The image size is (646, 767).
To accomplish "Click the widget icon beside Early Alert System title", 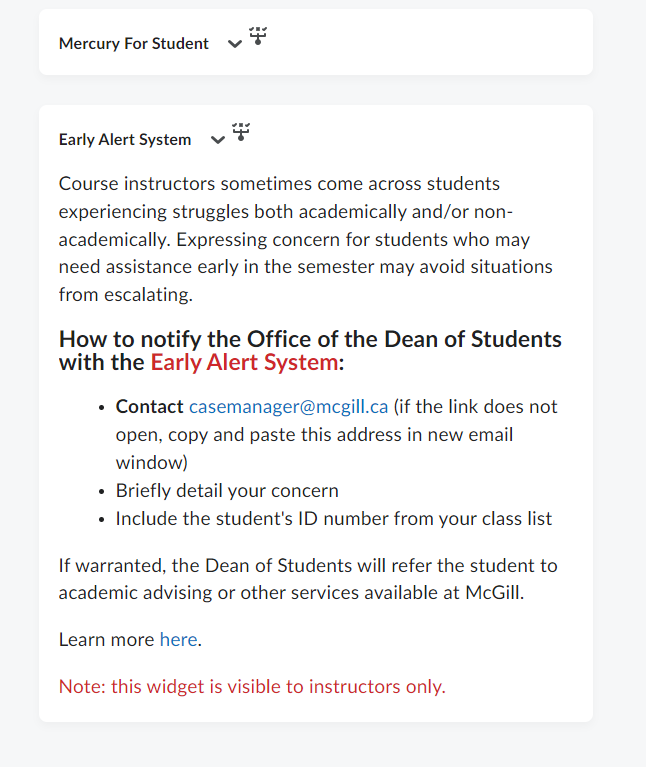I will (x=241, y=132).
